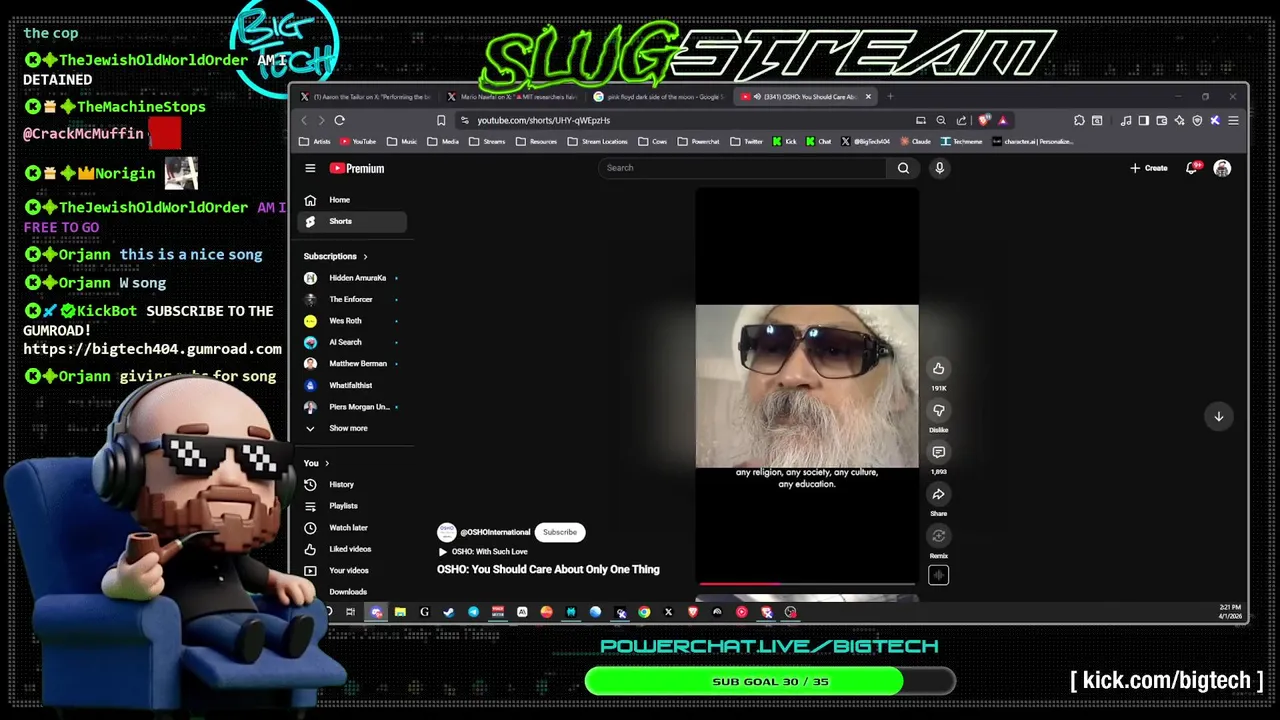Open the Stream Locations bookmarks folder
Image resolution: width=1280 pixels, height=720 pixels.
point(597,141)
